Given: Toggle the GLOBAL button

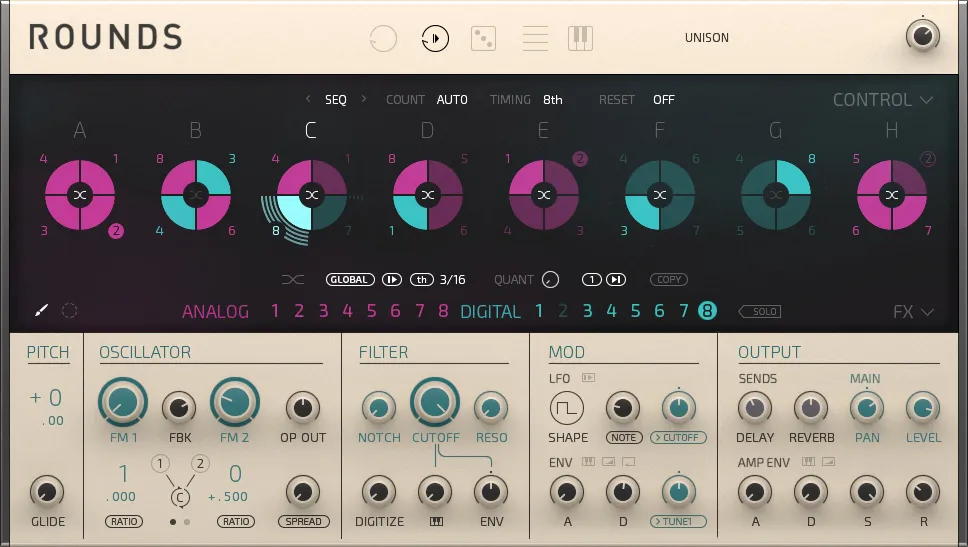Looking at the screenshot, I should coord(350,280).
